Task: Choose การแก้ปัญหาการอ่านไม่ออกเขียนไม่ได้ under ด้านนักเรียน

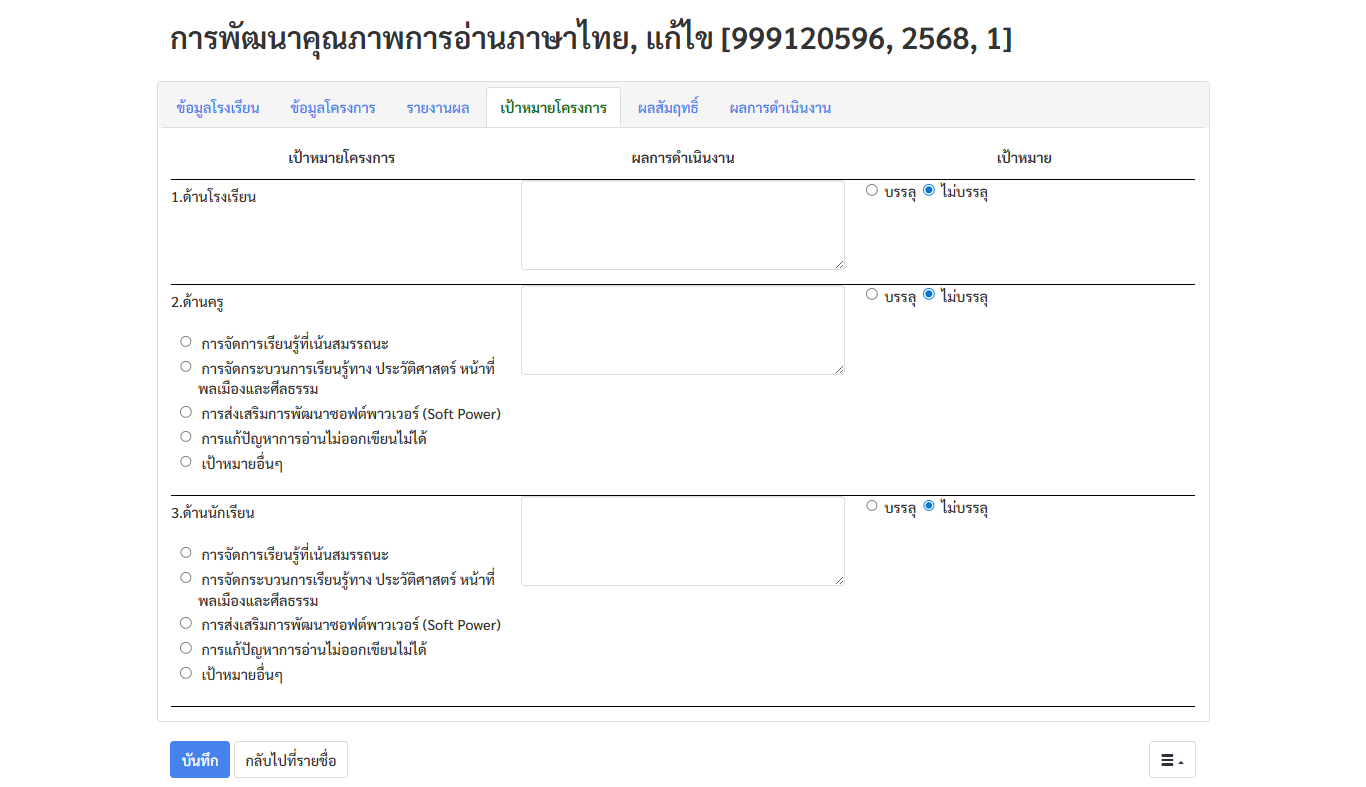Action: pos(186,648)
